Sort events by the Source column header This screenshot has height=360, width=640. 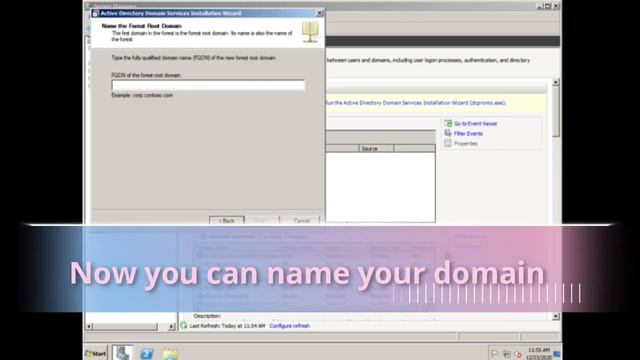tap(376, 149)
